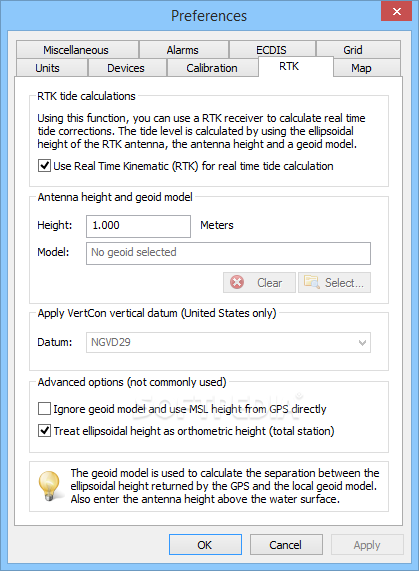This screenshot has height=571, width=419.
Task: Select the Grid tab
Action: coord(358,50)
